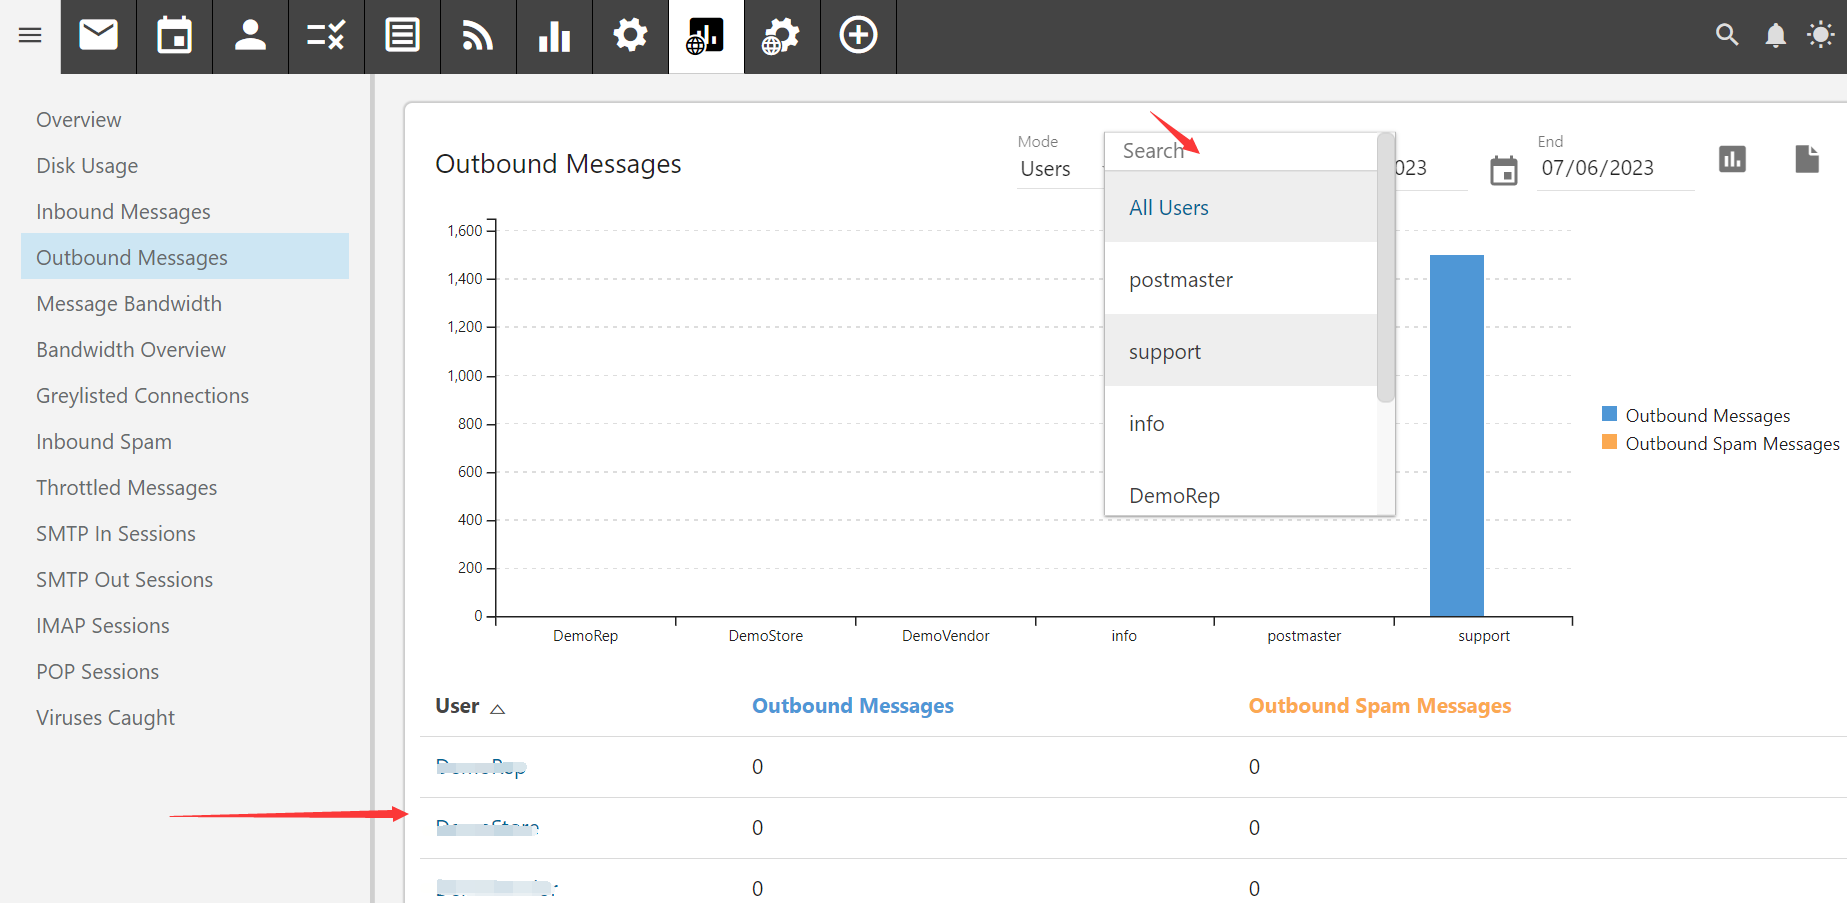Open the Calendar icon

coord(175,36)
